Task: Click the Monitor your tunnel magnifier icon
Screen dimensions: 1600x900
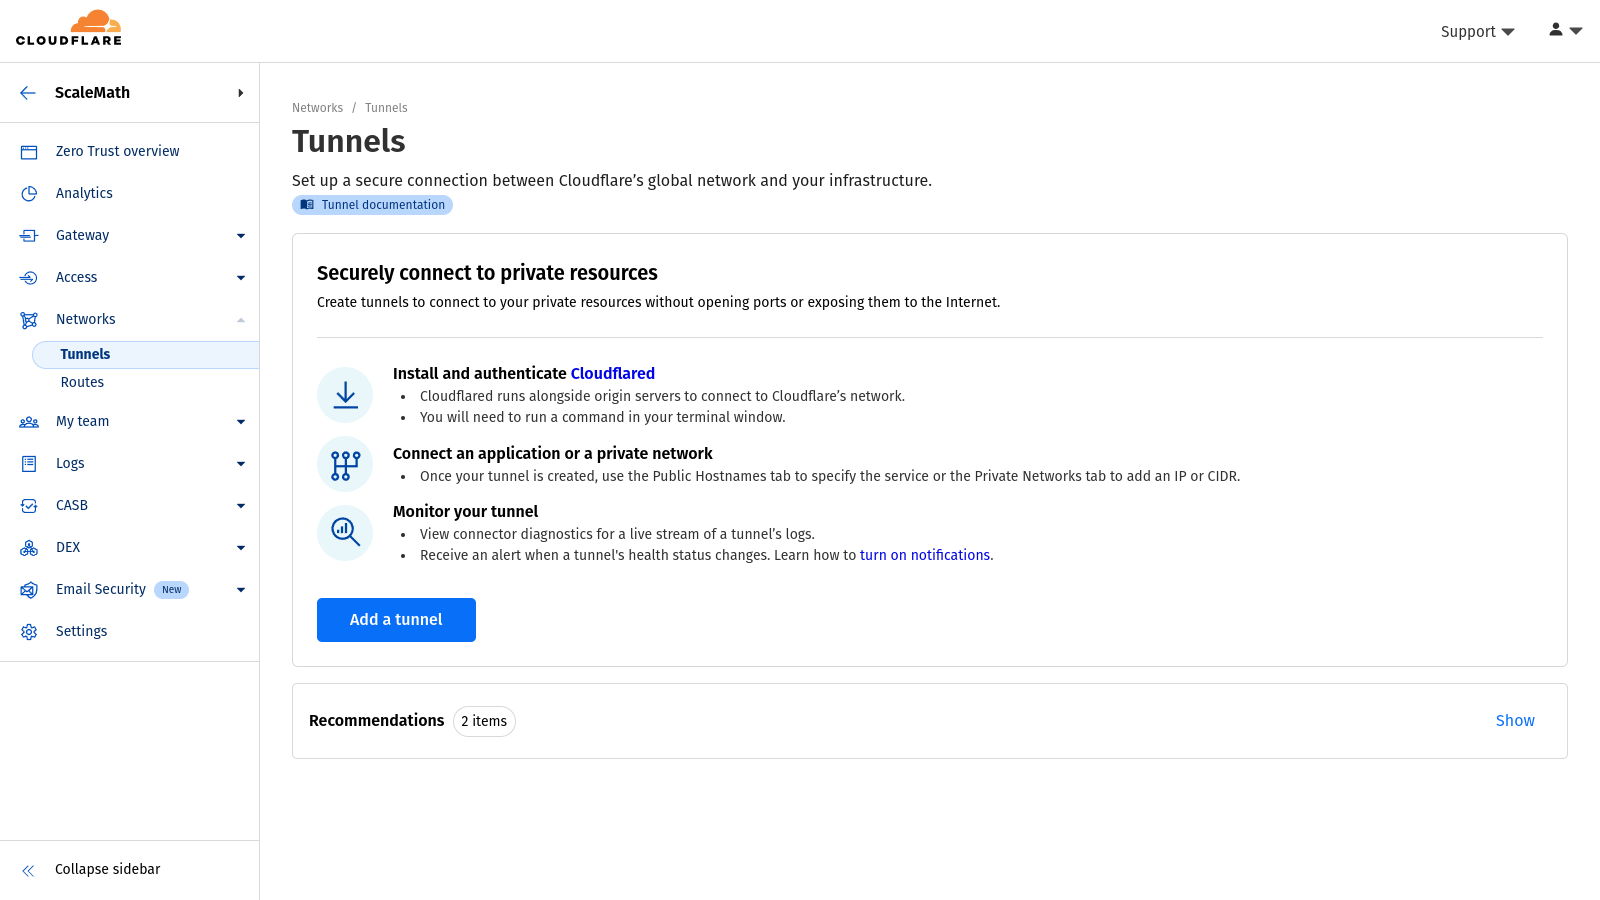Action: [345, 532]
